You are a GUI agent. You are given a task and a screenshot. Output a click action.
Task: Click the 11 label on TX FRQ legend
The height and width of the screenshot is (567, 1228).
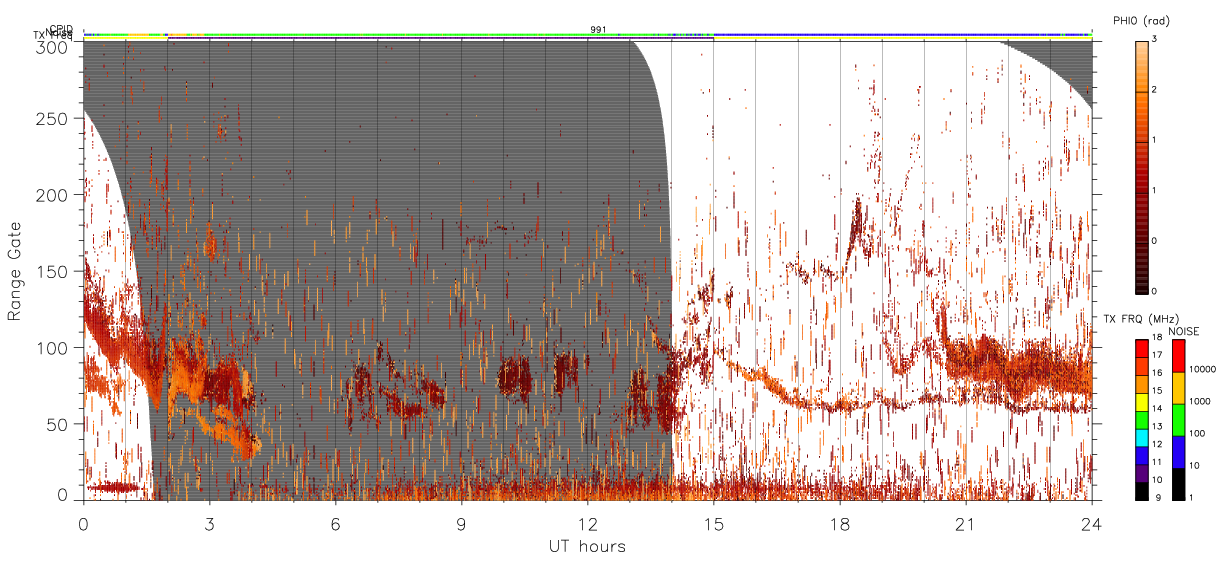pyautogui.click(x=1158, y=462)
